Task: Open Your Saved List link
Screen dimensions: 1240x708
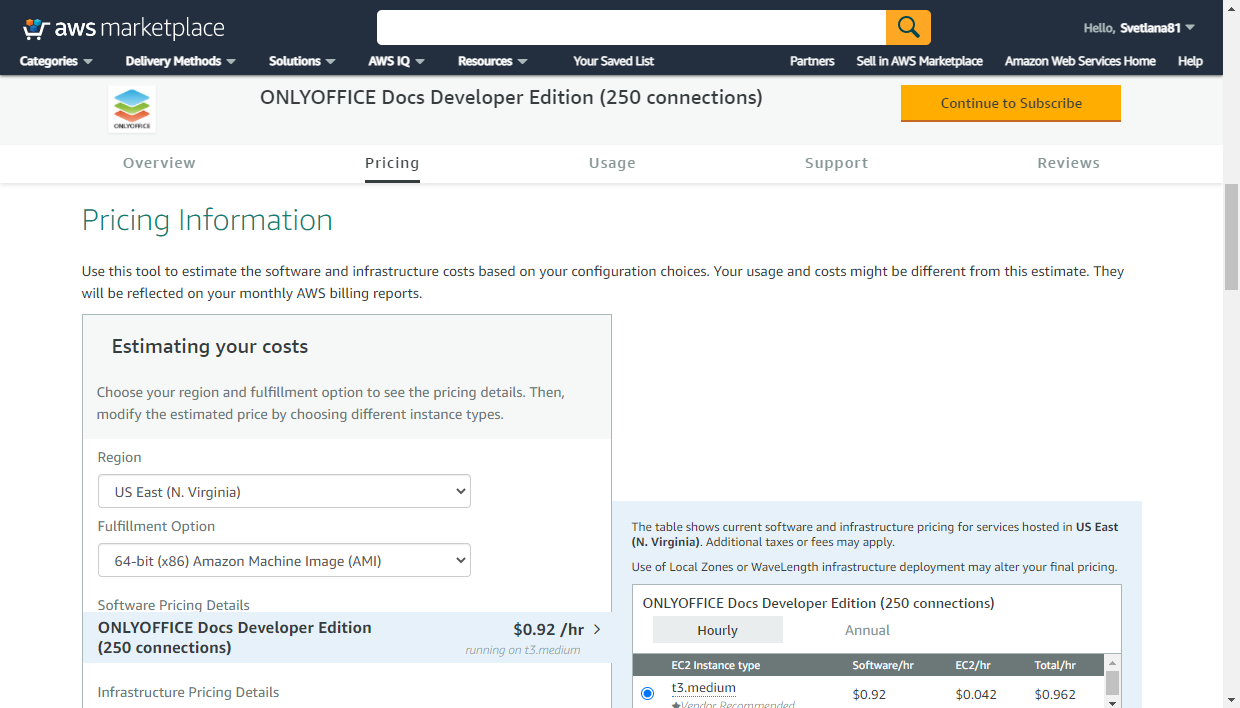Action: [613, 61]
